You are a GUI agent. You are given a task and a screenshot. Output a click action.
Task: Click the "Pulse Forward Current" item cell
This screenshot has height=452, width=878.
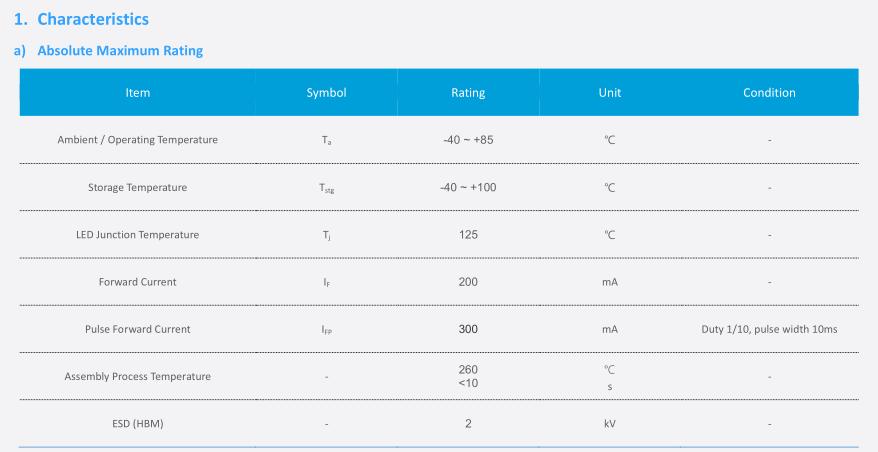(137, 329)
